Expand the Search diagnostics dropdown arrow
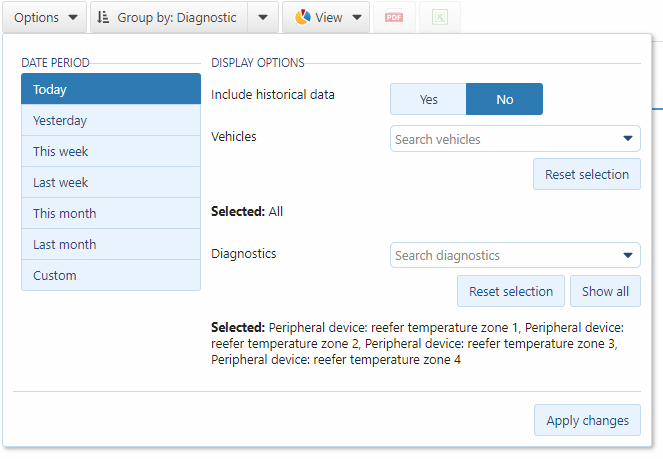 [628, 255]
